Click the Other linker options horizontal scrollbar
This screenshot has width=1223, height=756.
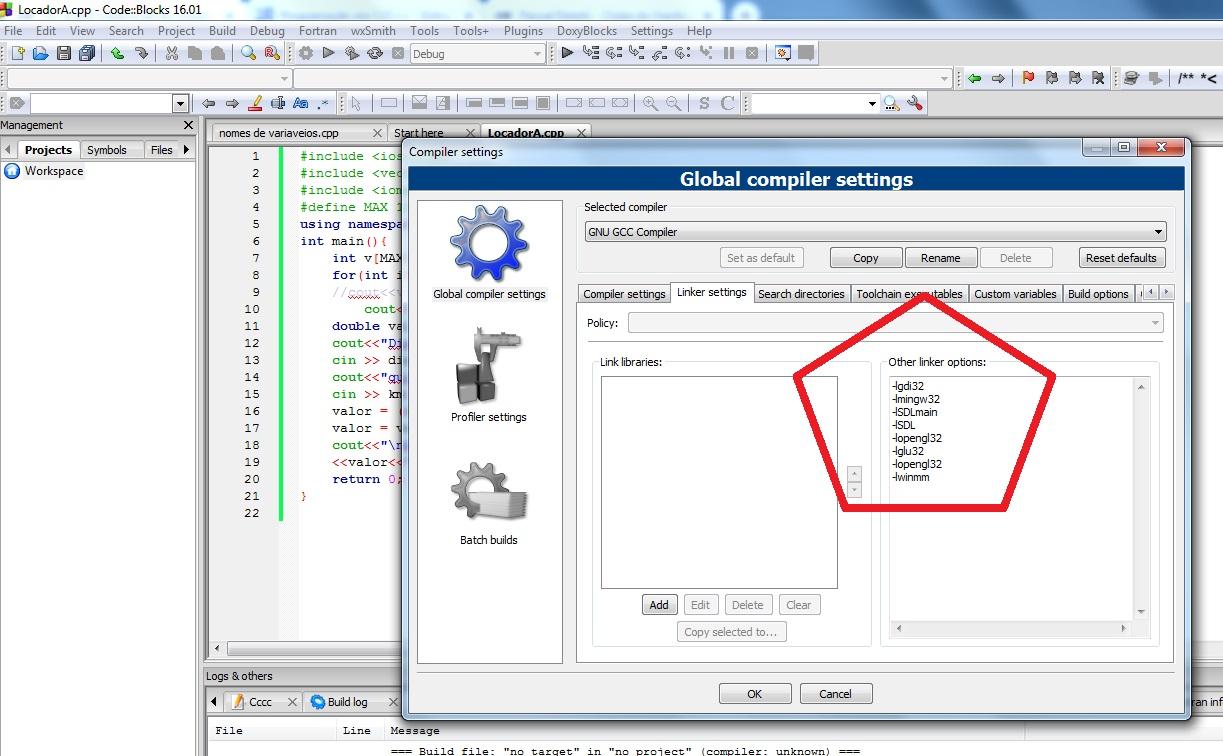pos(1011,628)
